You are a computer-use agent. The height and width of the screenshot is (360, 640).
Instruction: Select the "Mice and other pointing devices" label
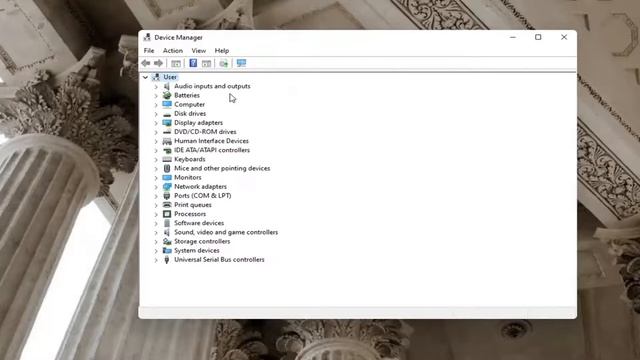click(222, 168)
